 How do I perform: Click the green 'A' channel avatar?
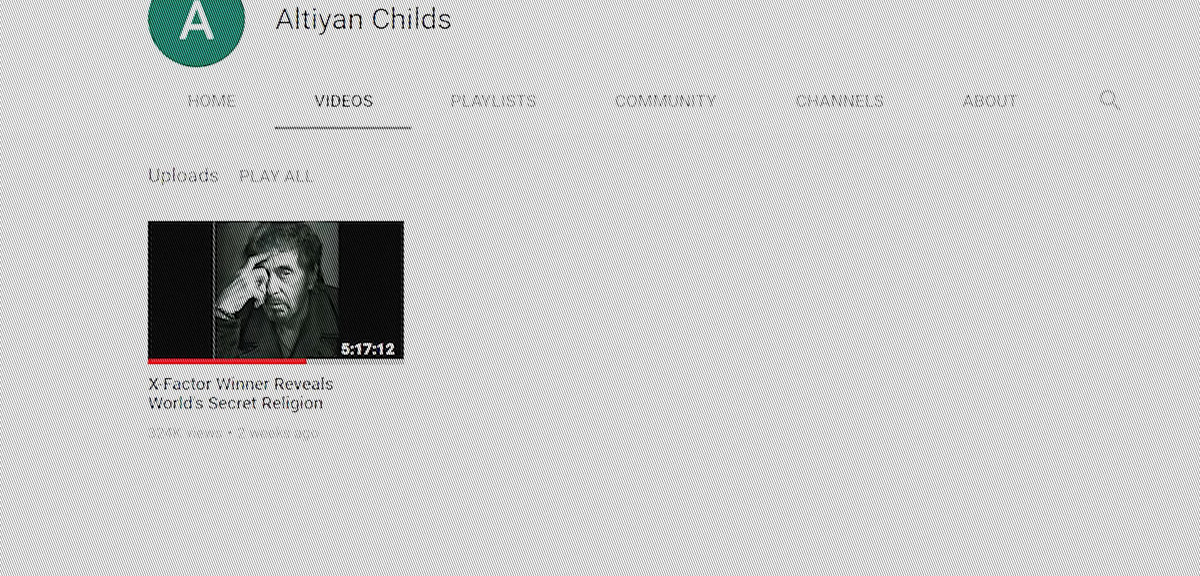click(x=196, y=22)
